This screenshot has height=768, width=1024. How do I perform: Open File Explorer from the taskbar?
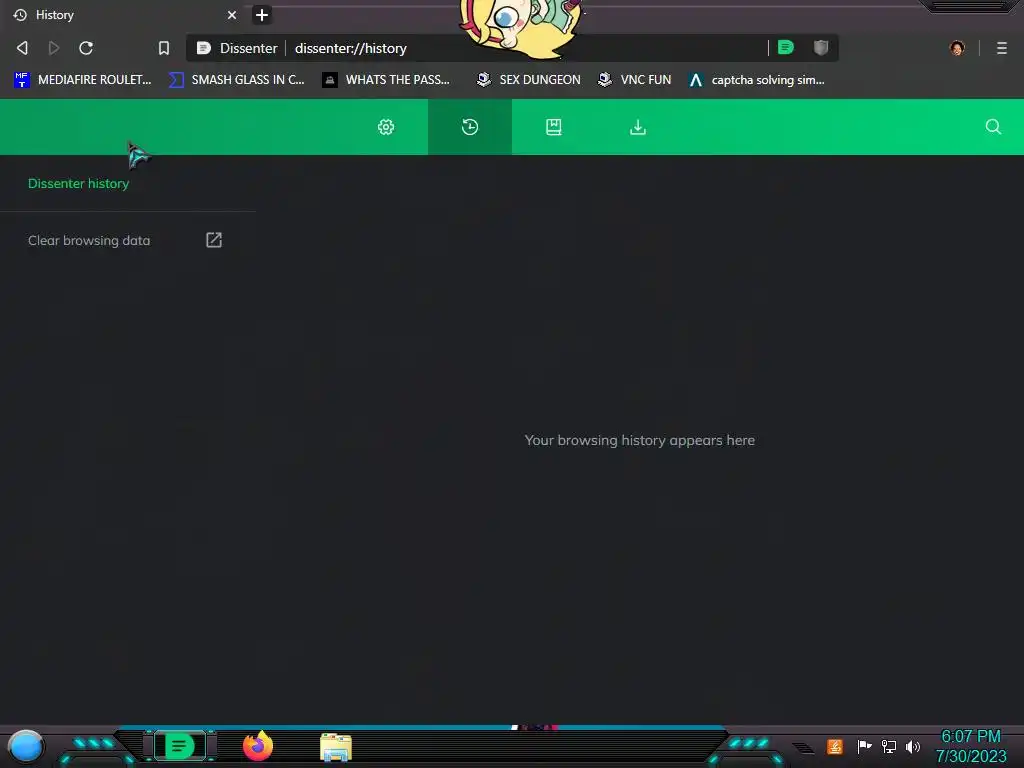tap(336, 747)
